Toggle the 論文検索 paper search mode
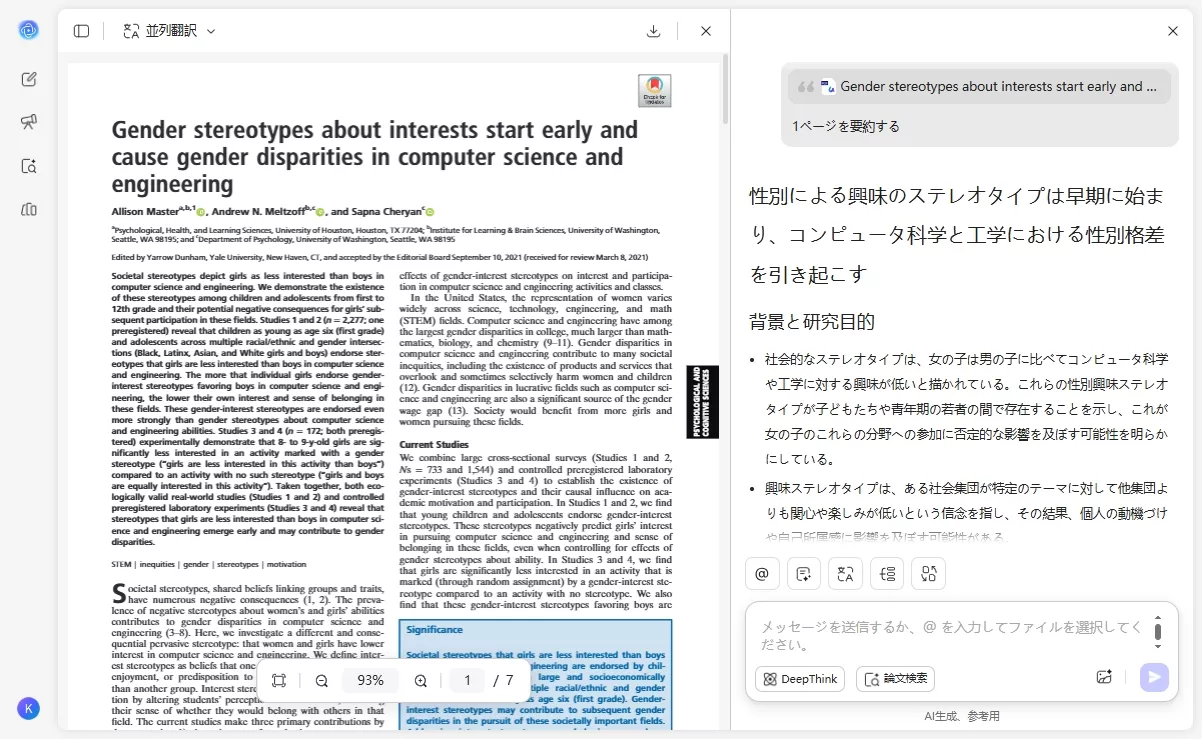This screenshot has height=739, width=1202. tap(895, 679)
